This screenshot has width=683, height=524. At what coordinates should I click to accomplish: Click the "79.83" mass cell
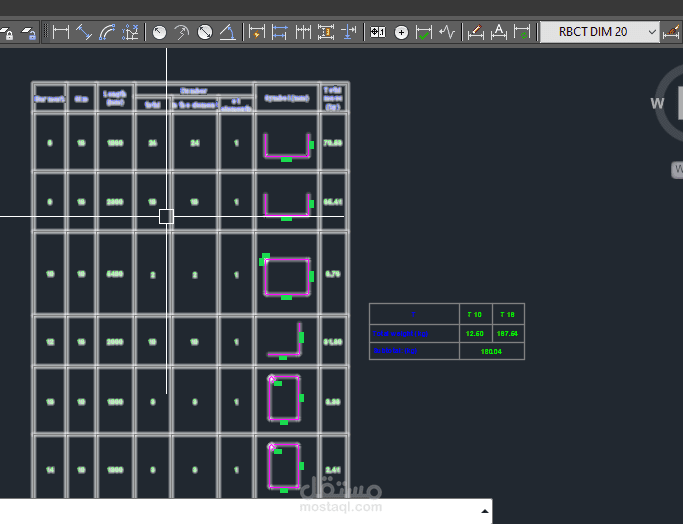coord(333,143)
